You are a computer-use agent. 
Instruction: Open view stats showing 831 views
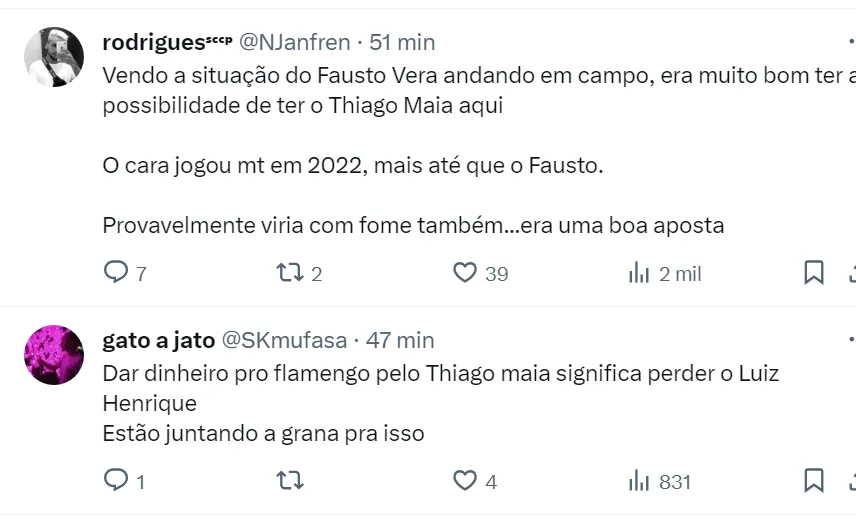639,481
